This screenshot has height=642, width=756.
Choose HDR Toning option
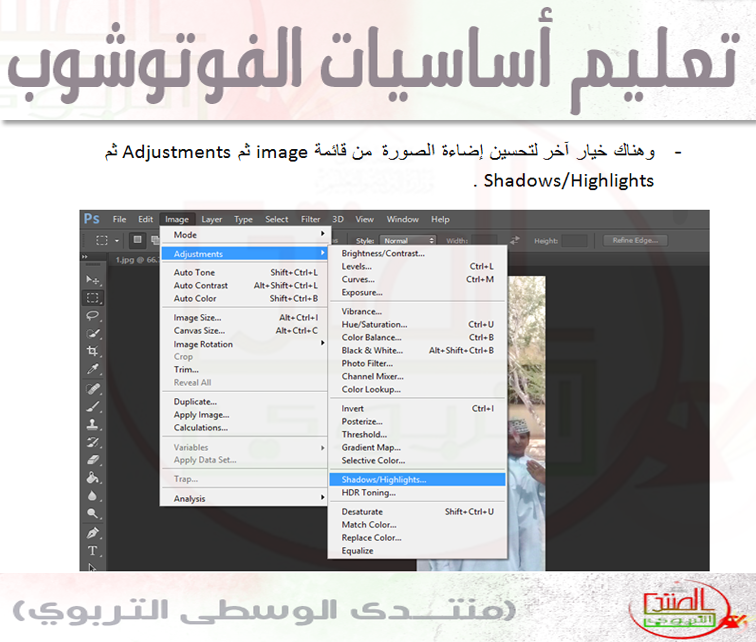point(418,493)
